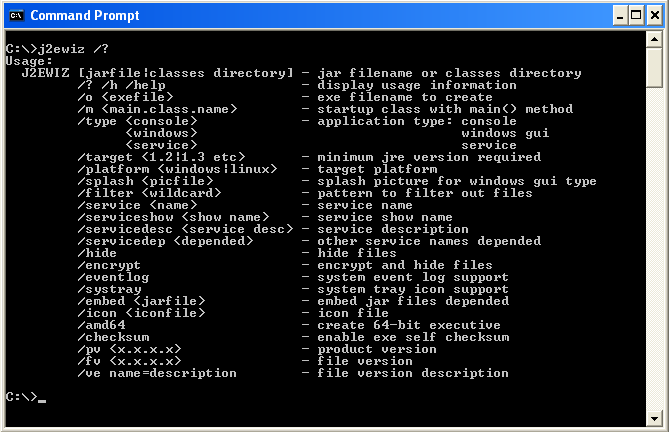Click the 'create 64-bit executive' description

(409, 325)
